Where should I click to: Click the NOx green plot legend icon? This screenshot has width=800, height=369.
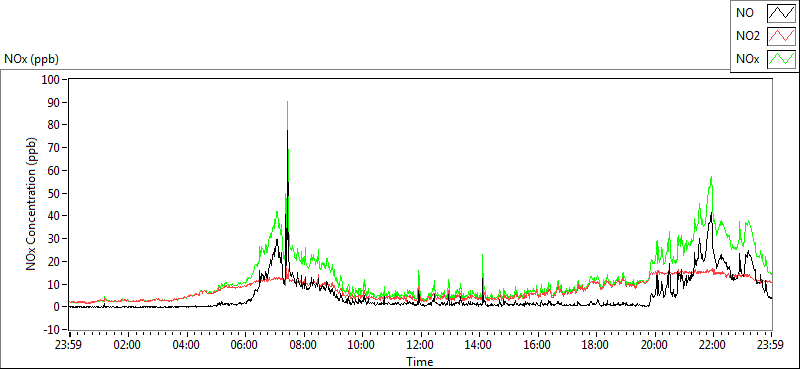782,59
